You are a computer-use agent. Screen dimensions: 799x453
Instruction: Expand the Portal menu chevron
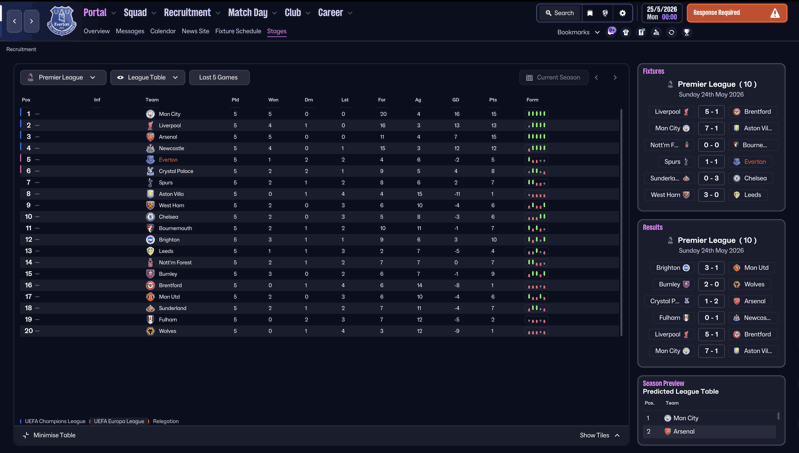tap(114, 13)
